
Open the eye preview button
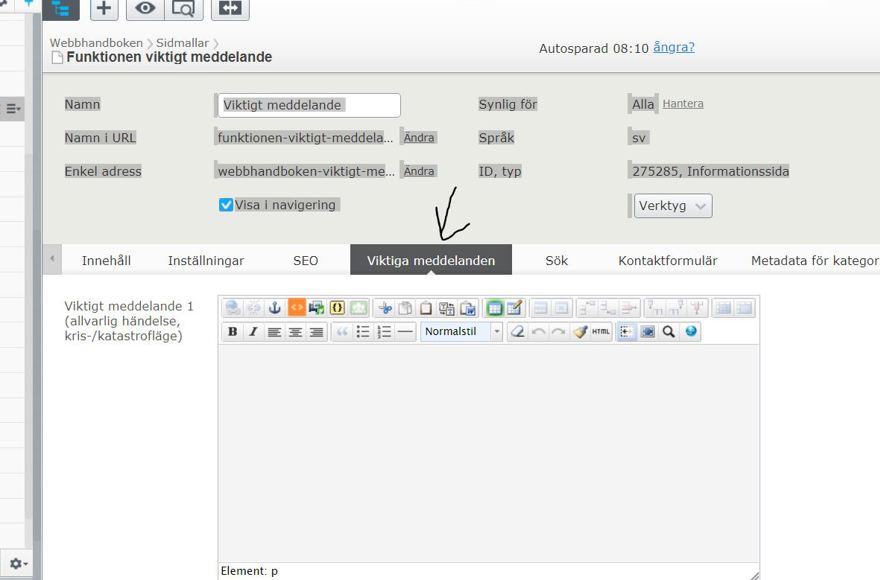point(145,9)
